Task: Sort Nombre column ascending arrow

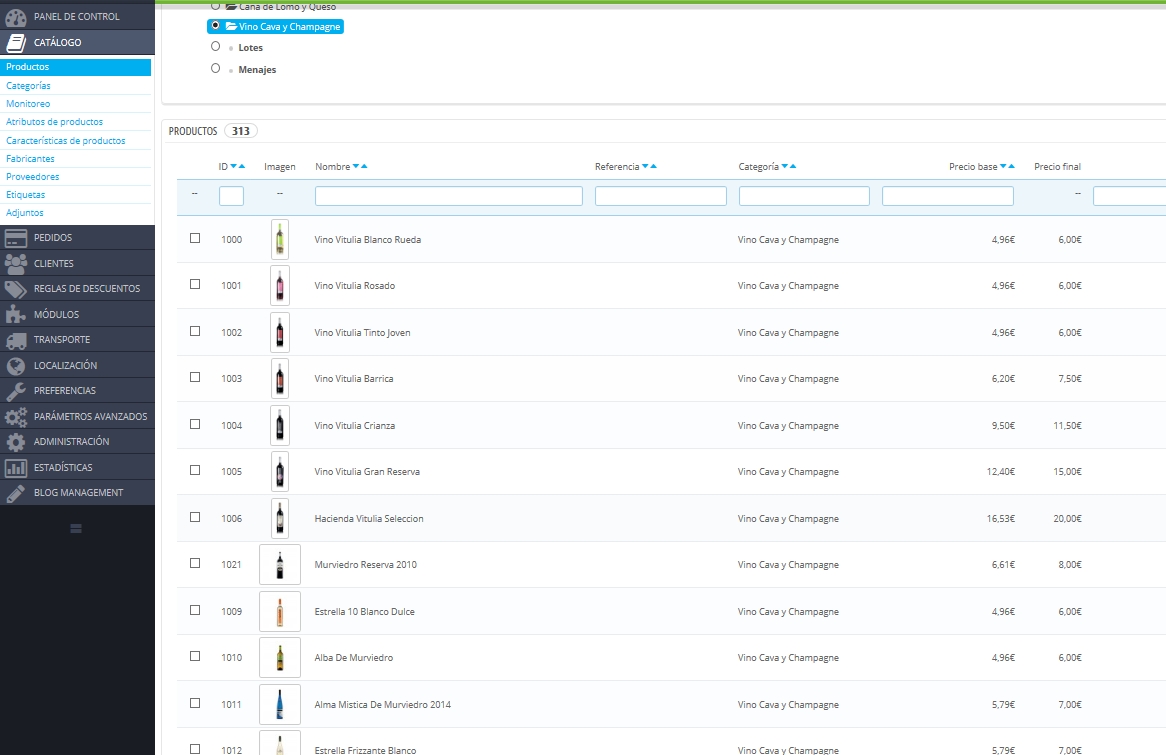Action: (364, 166)
